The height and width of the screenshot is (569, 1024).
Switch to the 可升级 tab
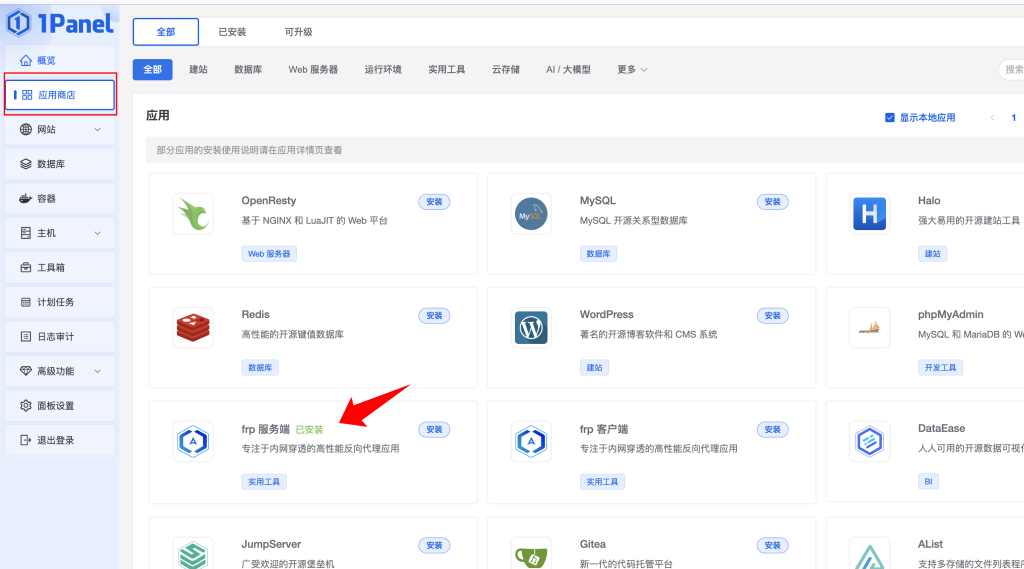point(298,32)
